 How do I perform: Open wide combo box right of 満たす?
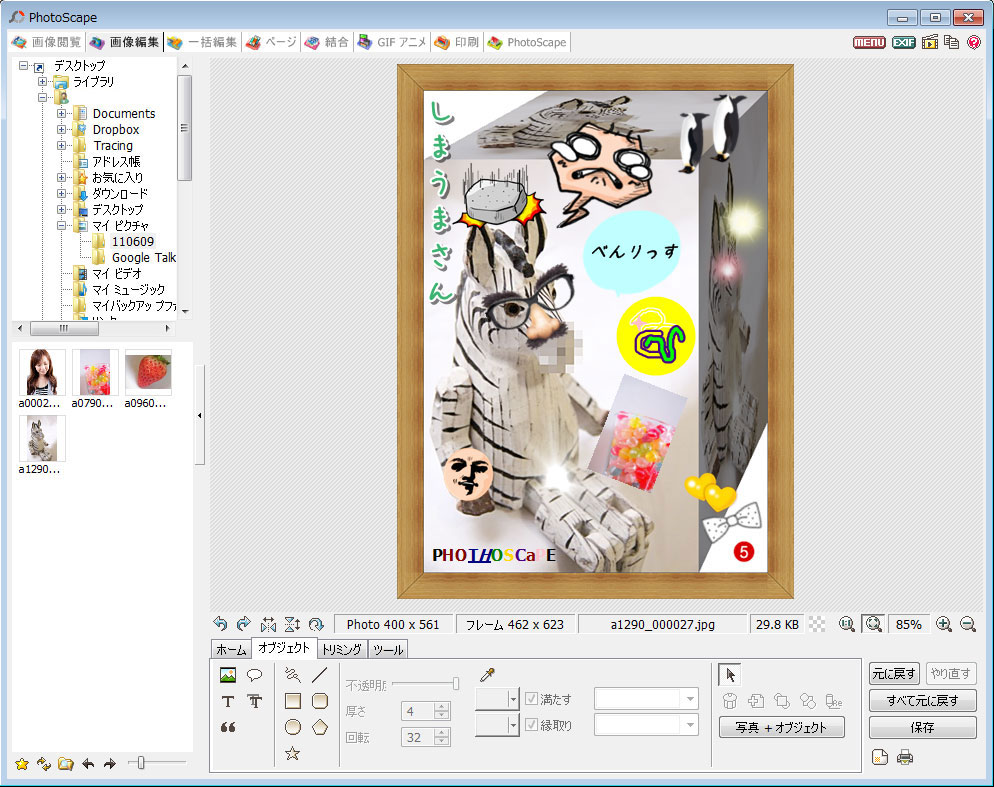pyautogui.click(x=646, y=699)
